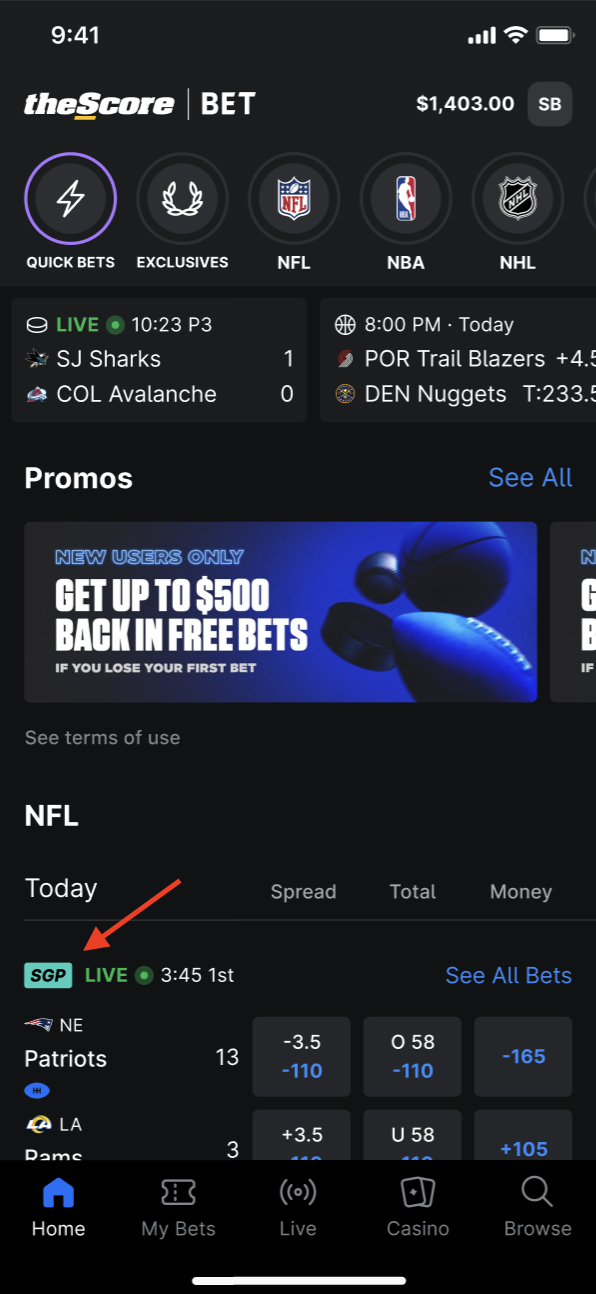Viewport: 596px width, 1294px height.
Task: Select Patriots -165 moneyline bet
Action: coord(523,1057)
